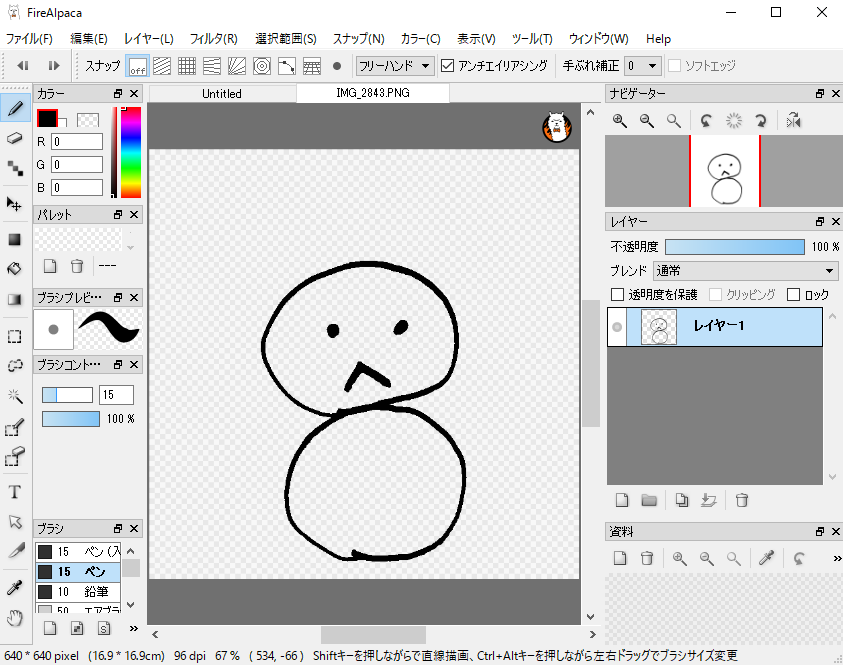Create a new layer with the new-layer icon
Screen dimensions: 843x665
[x=621, y=498]
